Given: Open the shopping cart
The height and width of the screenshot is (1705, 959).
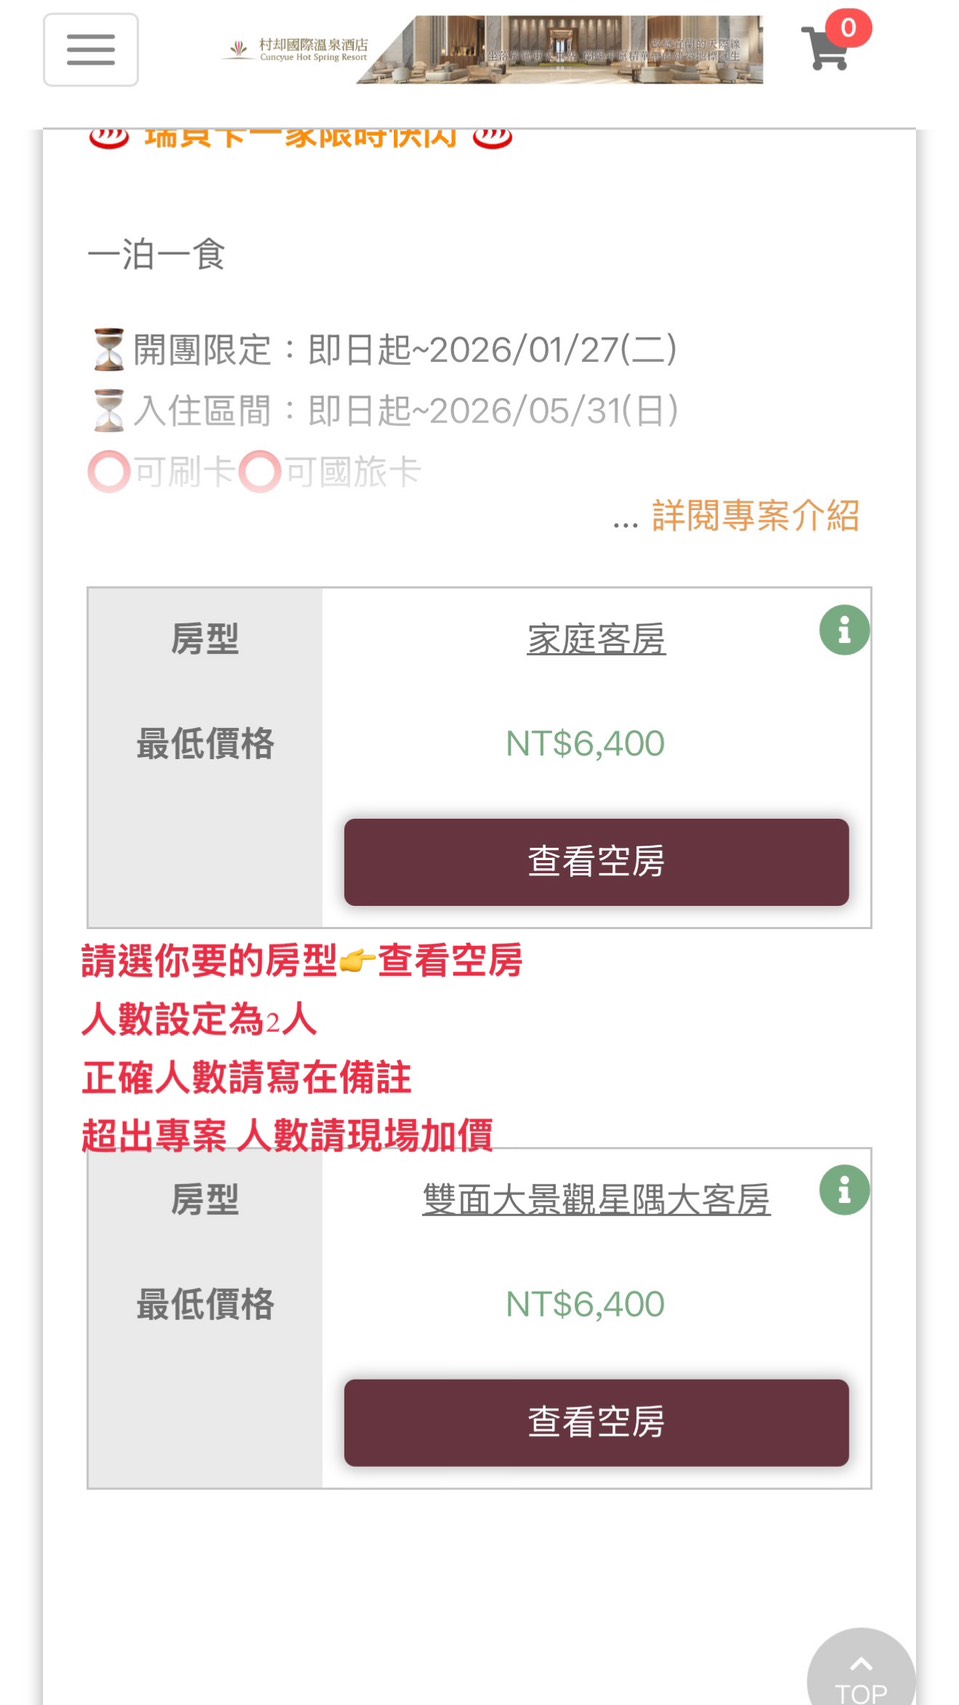Looking at the screenshot, I should click(826, 49).
